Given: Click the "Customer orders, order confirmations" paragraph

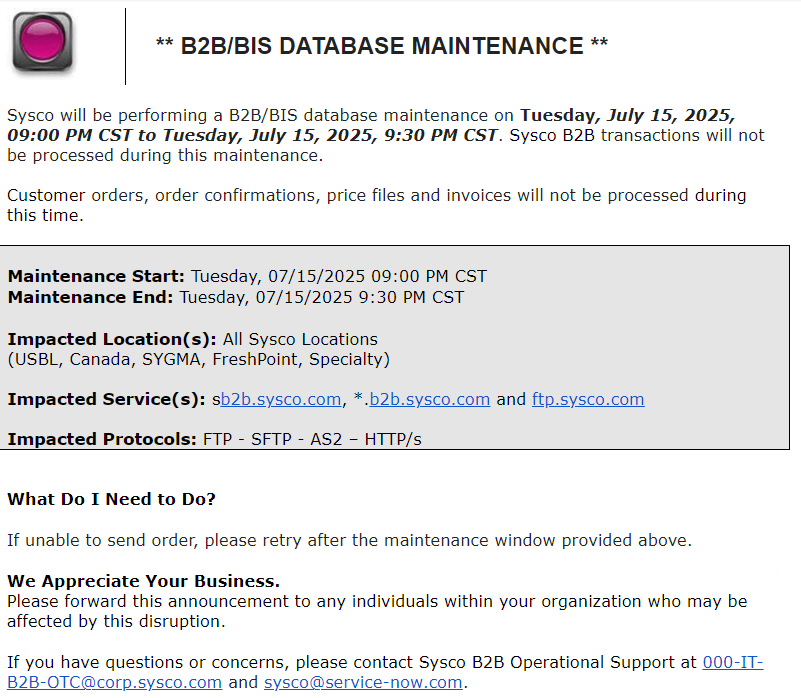Looking at the screenshot, I should click(x=376, y=195).
